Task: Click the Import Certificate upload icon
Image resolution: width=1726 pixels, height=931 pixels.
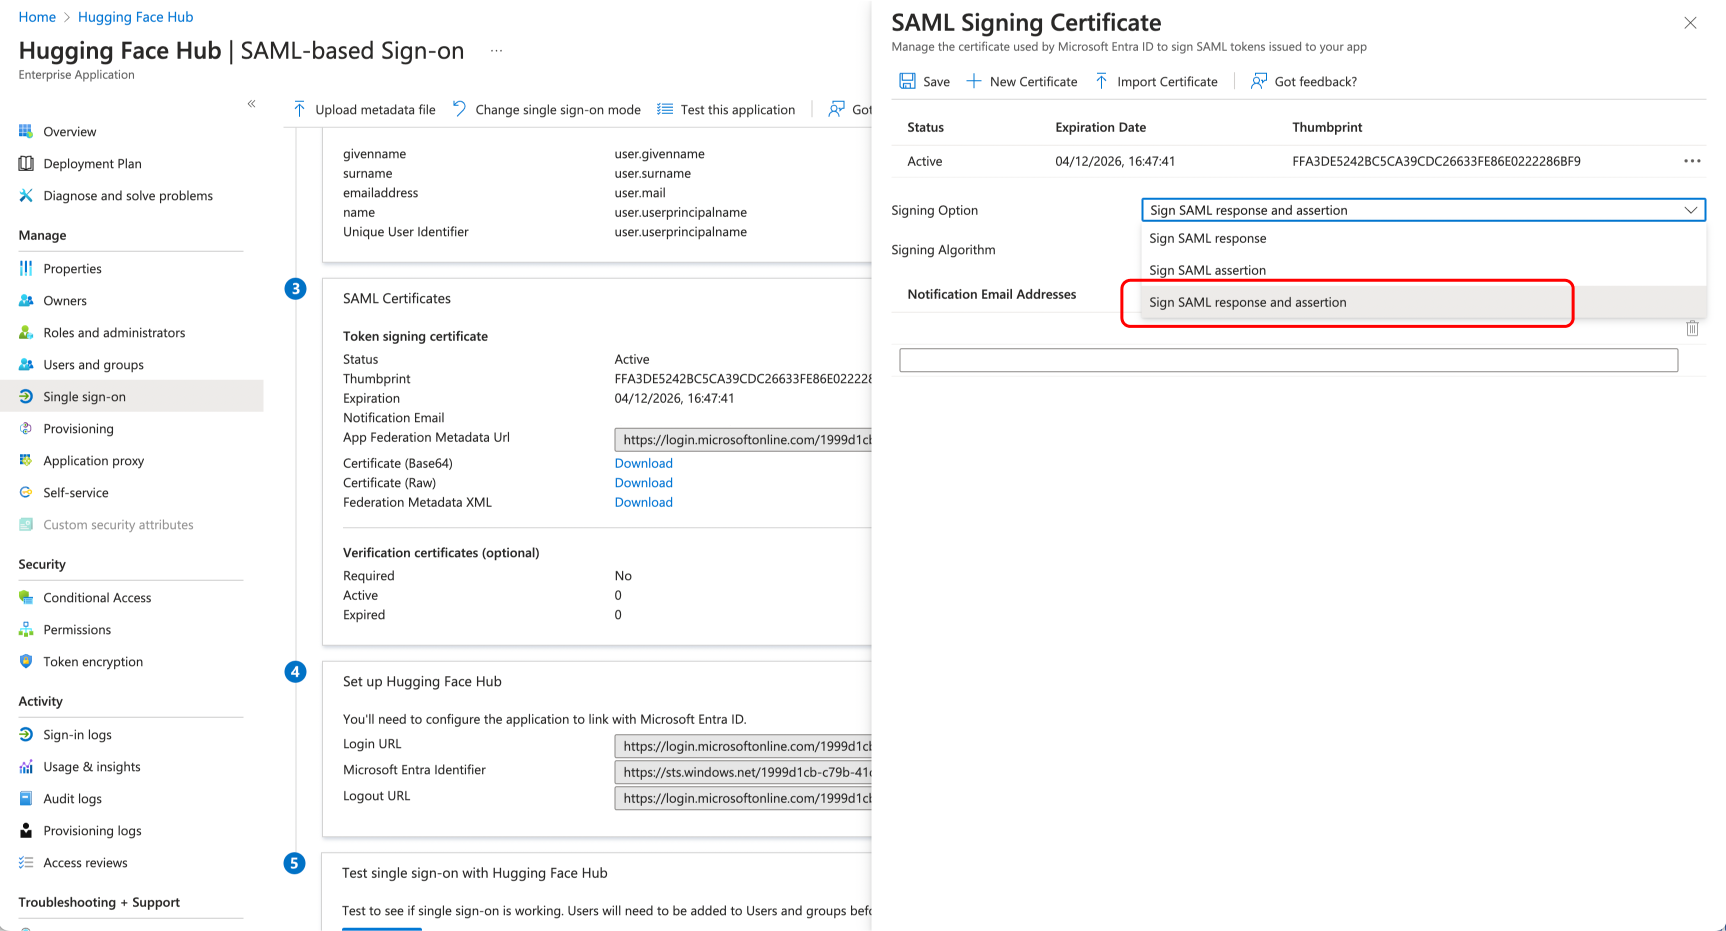Action: click(x=1101, y=81)
